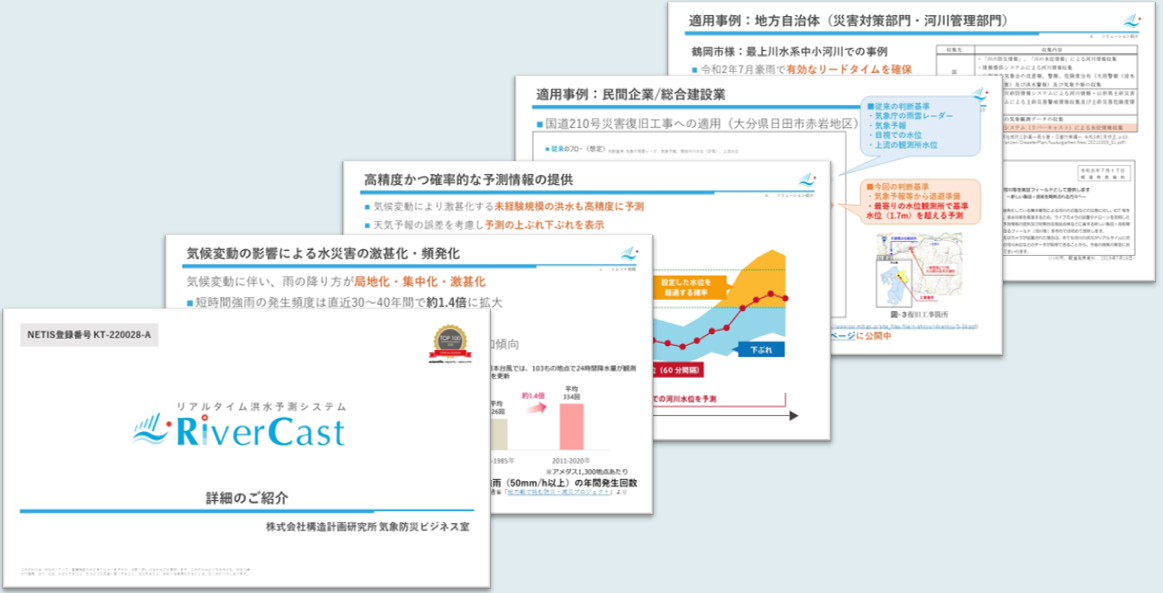Viewport: 1163px width, 593px height.
Task: Click the 図-3 復旧工事箇所 map image
Action: 918,270
